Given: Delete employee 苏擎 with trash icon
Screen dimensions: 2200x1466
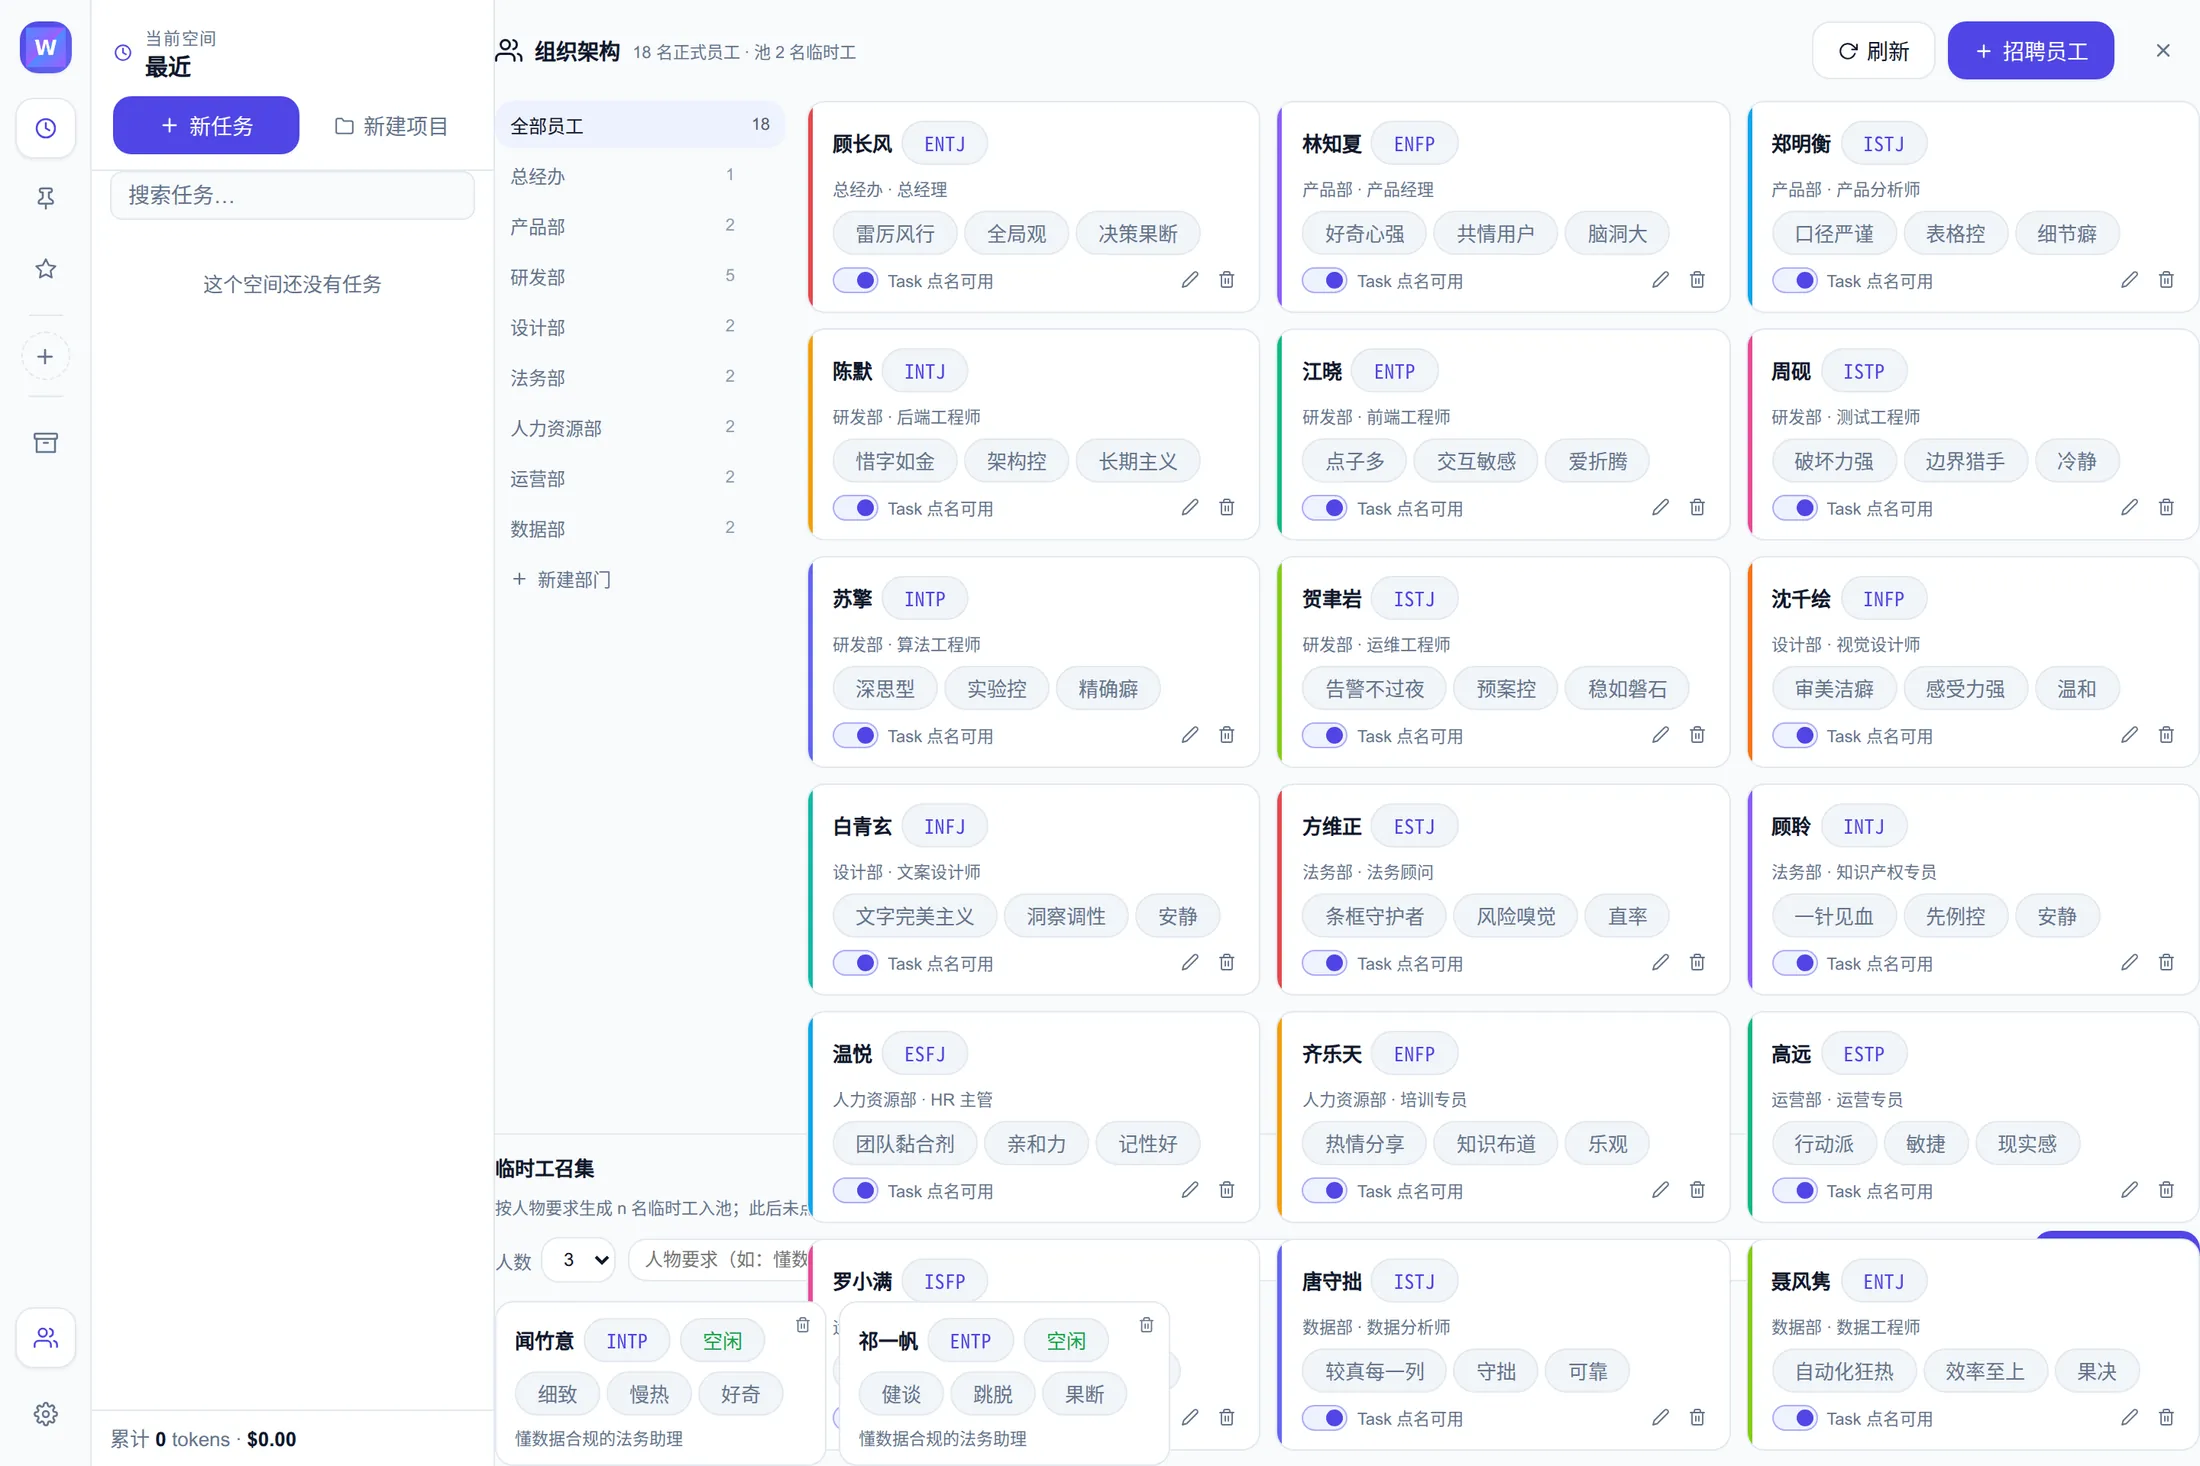Looking at the screenshot, I should 1227,735.
